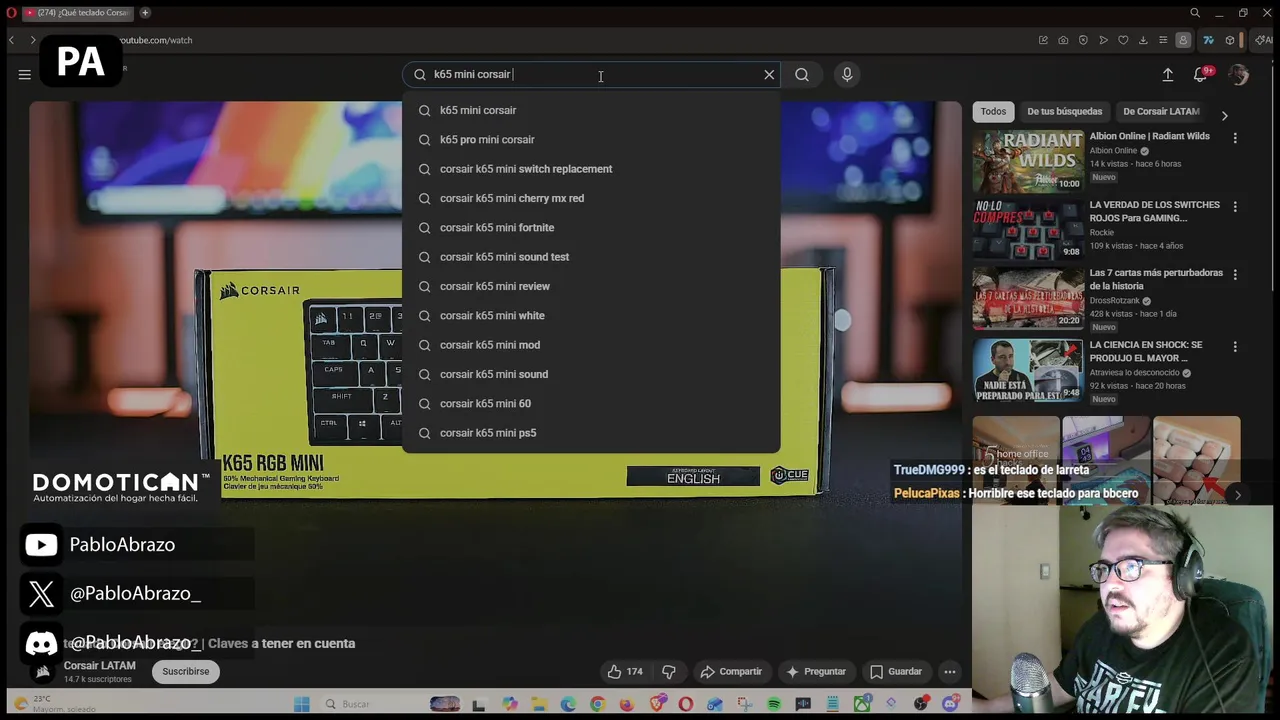Image resolution: width=1280 pixels, height=720 pixels.
Task: Open Opera's downloads icon
Action: 1143,40
